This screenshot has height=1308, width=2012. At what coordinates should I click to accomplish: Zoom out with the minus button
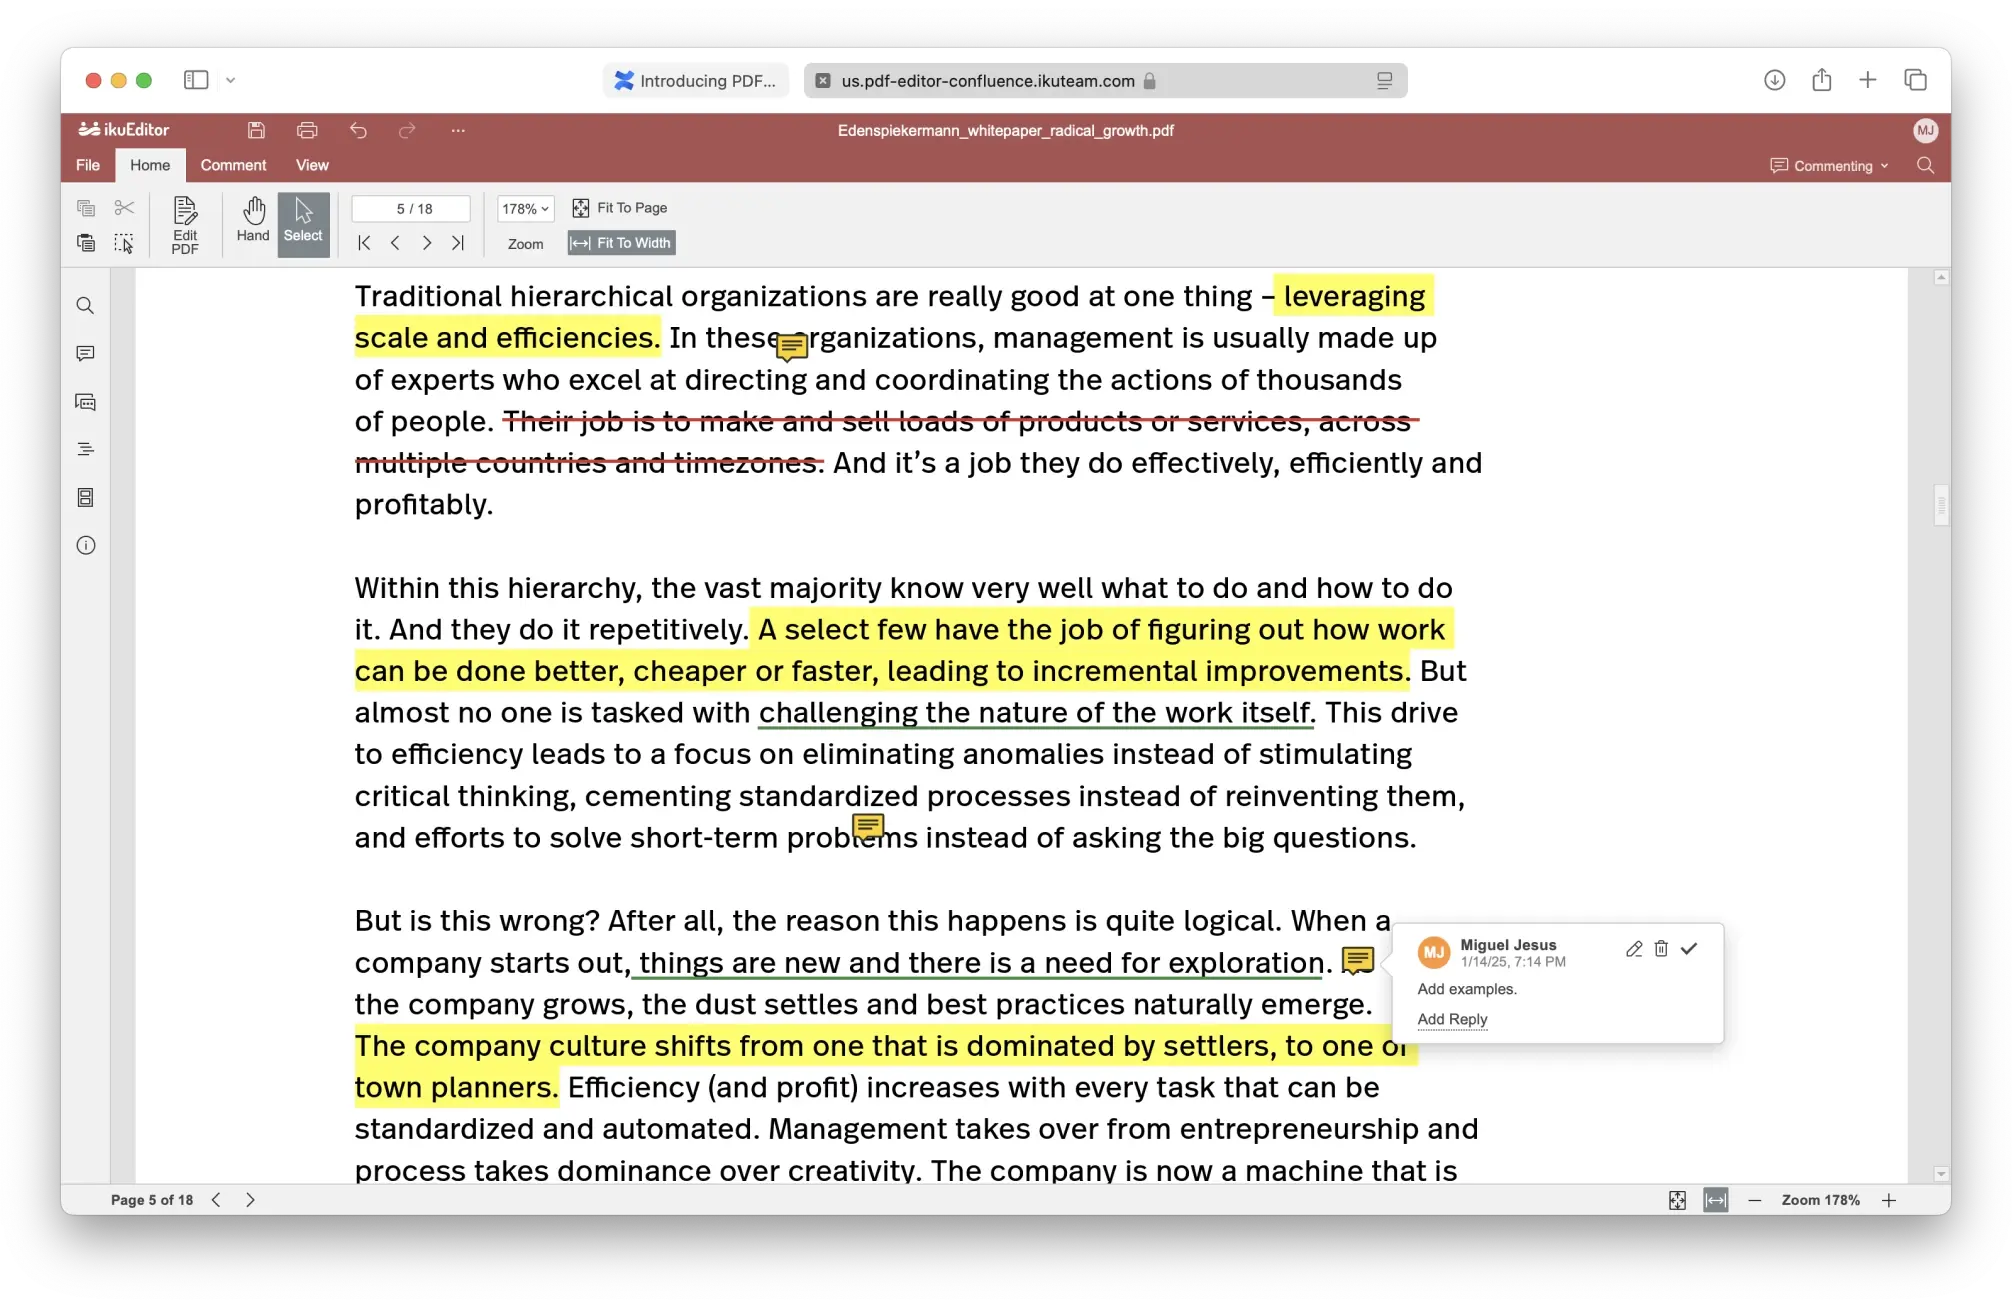pyautogui.click(x=1755, y=1200)
